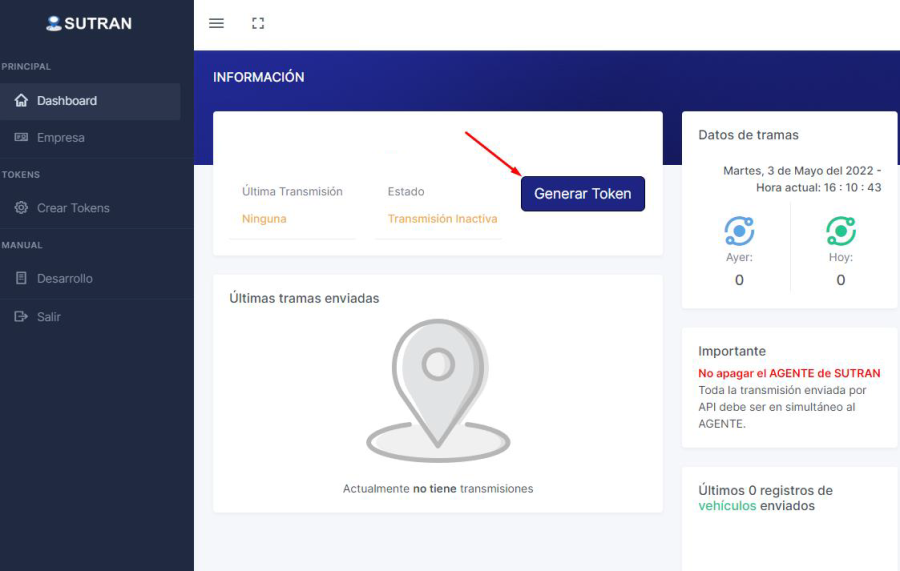This screenshot has width=900, height=571.
Task: Open the Dashboard menu item
Action: click(x=67, y=101)
